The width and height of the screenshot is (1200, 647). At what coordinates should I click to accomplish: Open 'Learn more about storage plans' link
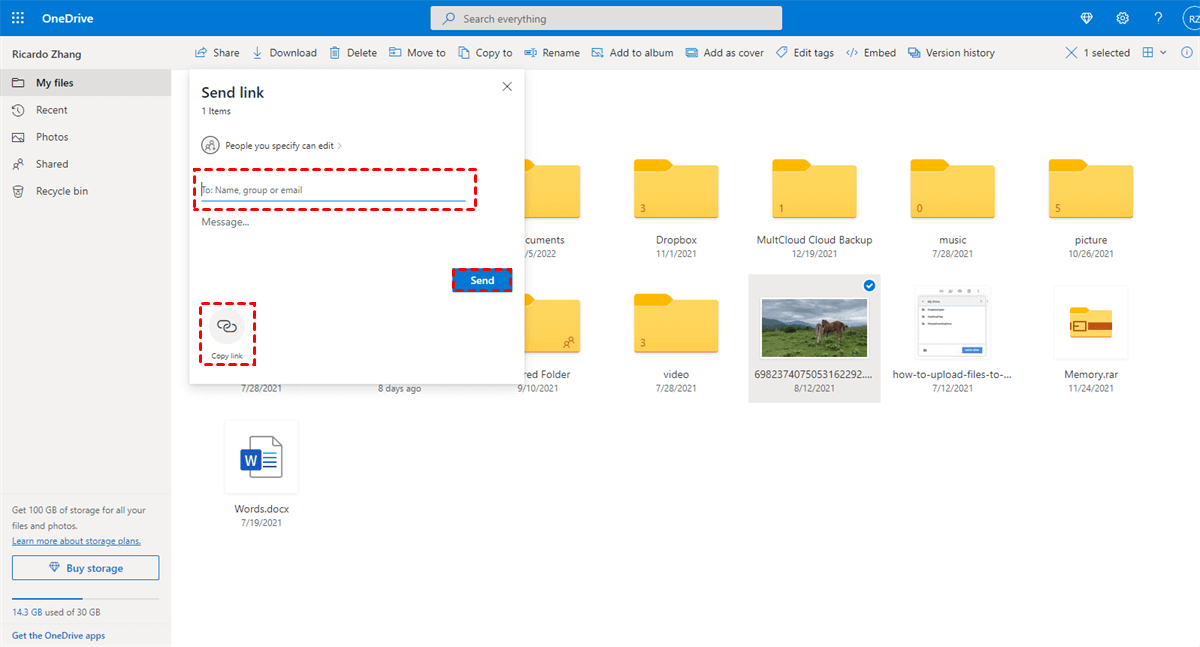(x=76, y=541)
